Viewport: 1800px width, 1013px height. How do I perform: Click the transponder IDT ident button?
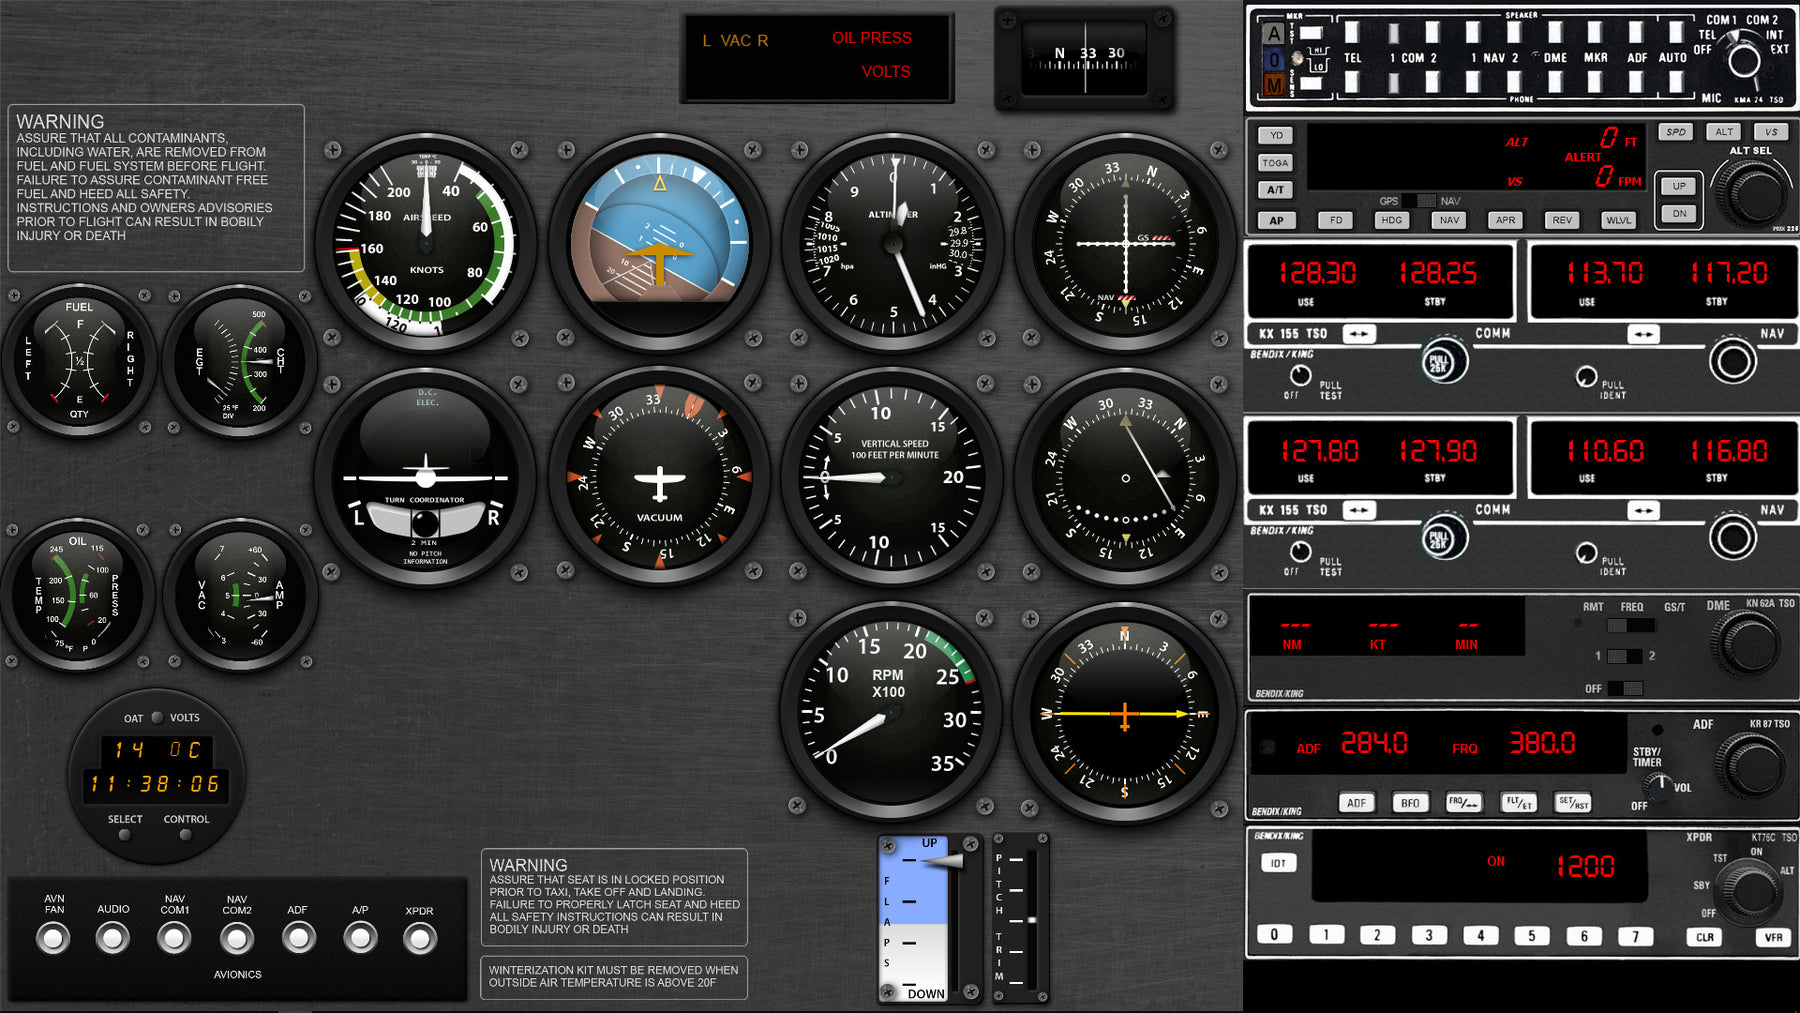click(1278, 863)
